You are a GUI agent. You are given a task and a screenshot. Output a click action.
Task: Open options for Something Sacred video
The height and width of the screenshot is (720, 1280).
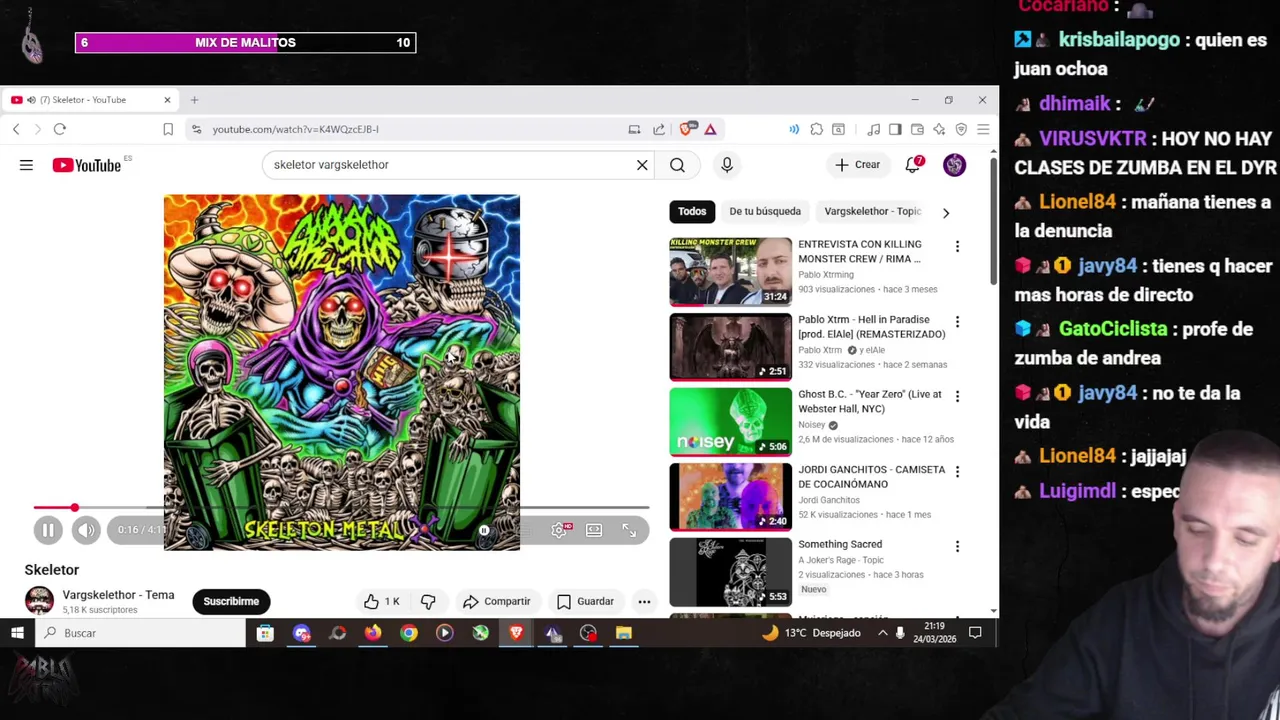957,546
